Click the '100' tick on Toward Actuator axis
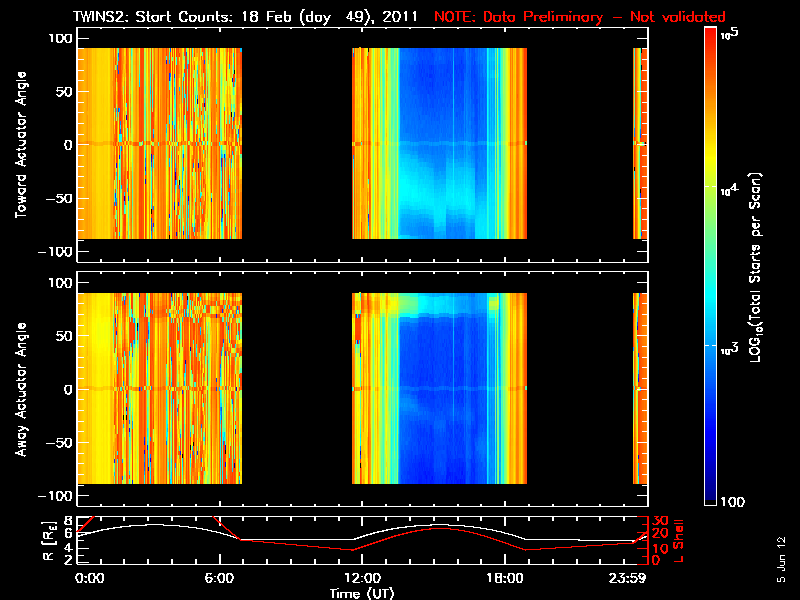This screenshot has height=600, width=800. point(60,38)
